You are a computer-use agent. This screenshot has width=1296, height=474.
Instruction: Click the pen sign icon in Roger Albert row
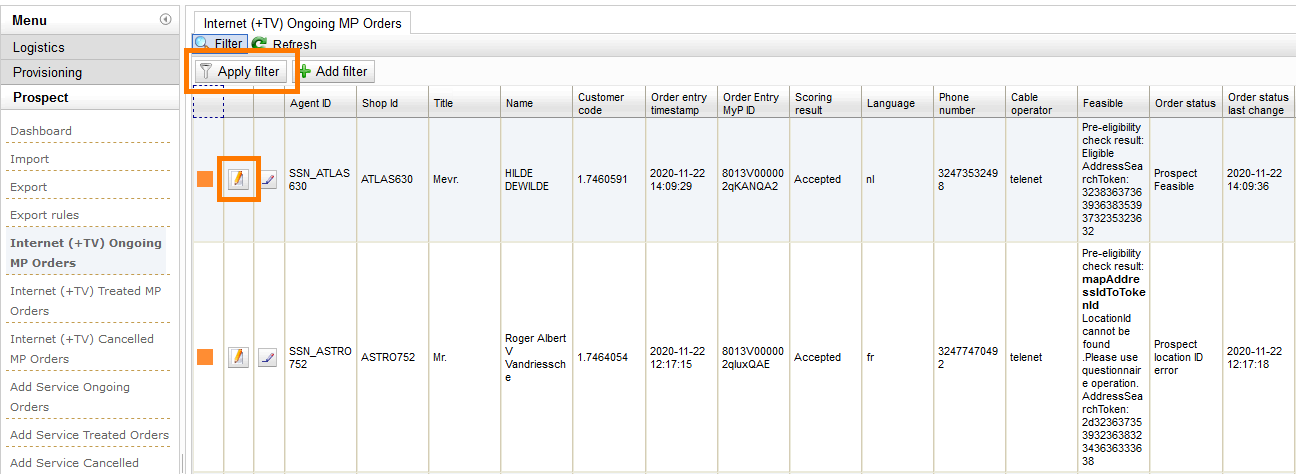click(x=268, y=357)
